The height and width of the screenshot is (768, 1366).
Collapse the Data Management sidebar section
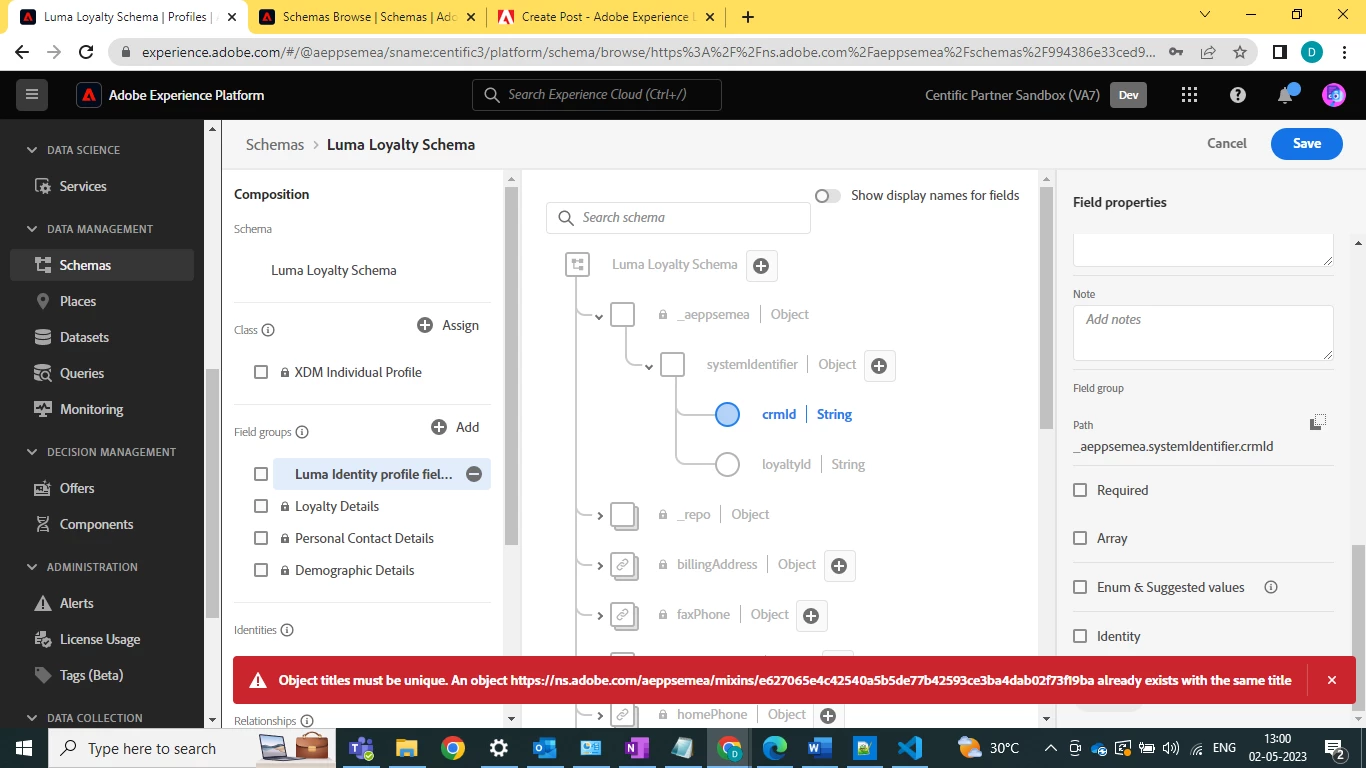click(31, 229)
